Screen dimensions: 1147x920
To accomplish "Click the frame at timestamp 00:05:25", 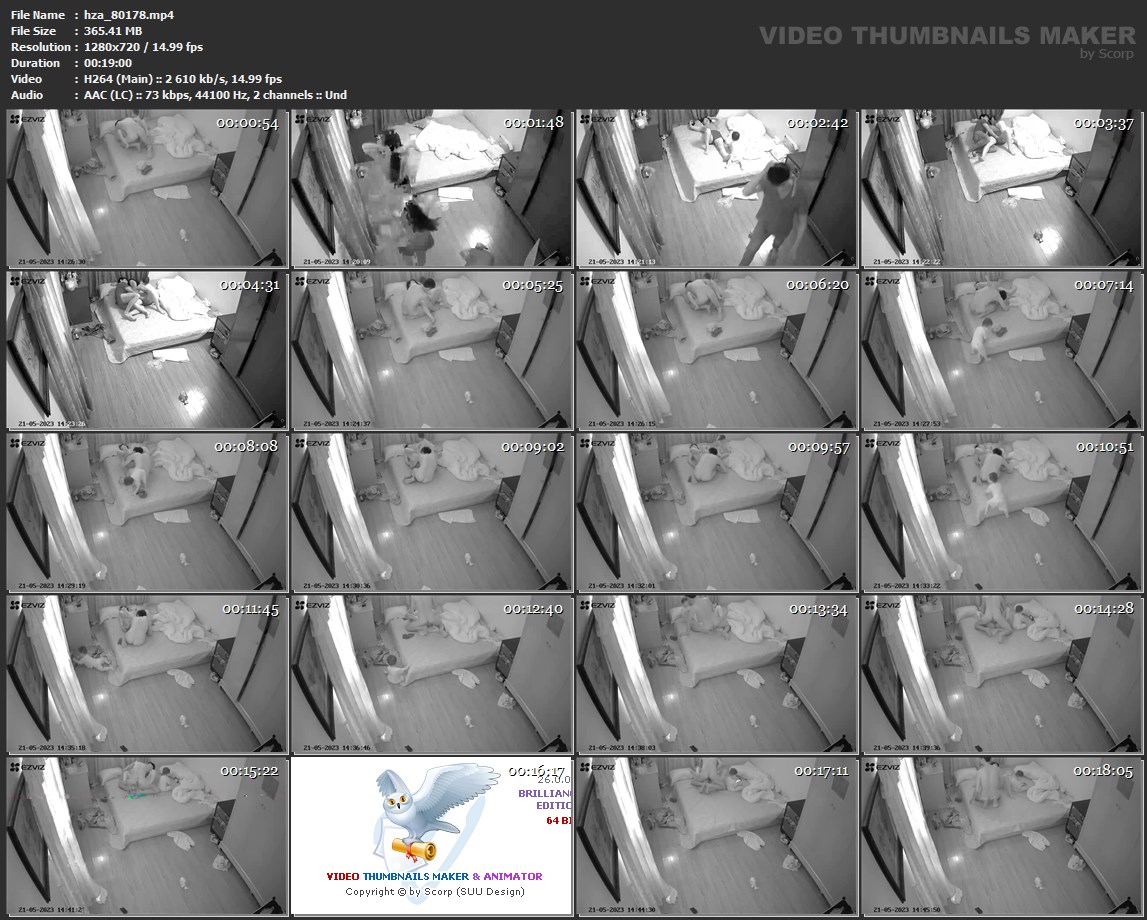I will point(432,350).
